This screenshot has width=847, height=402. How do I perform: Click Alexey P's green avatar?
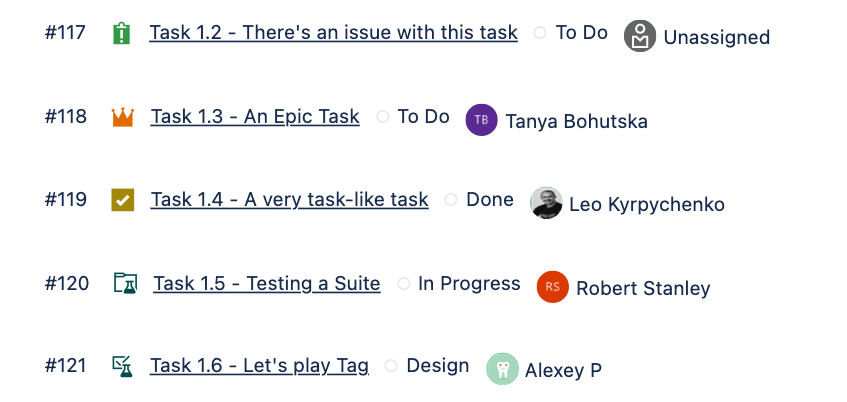pyautogui.click(x=501, y=369)
